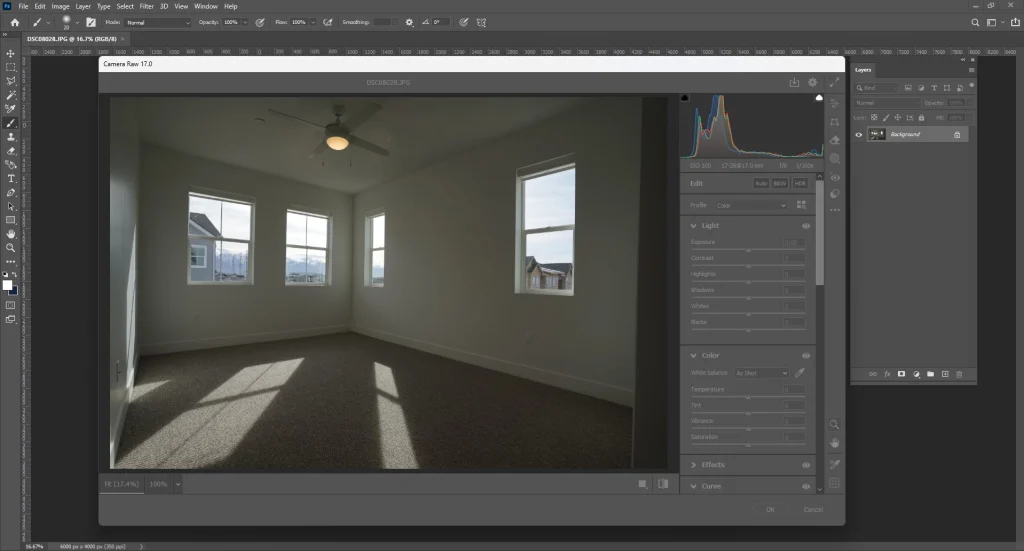Open Camera Raw settings gear
1024x551 pixels.
coord(813,83)
